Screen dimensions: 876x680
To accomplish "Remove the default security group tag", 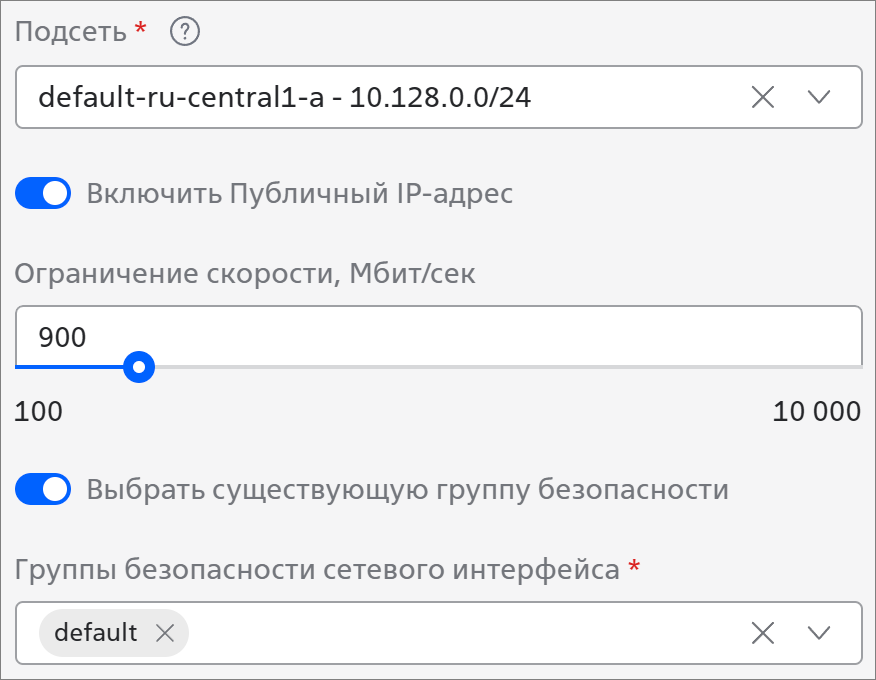I will coord(165,633).
